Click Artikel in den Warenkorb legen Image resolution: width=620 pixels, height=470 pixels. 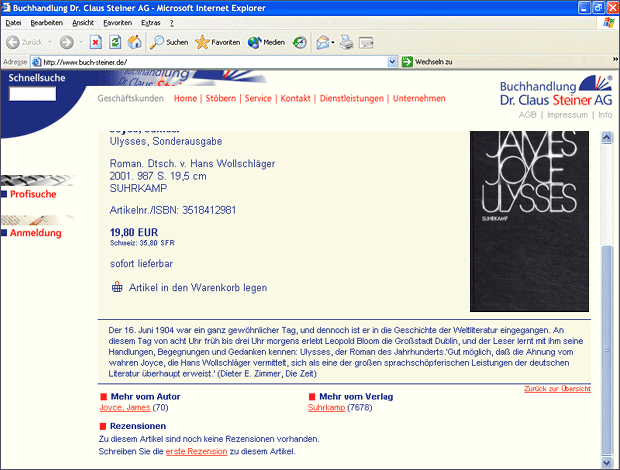tap(198, 287)
